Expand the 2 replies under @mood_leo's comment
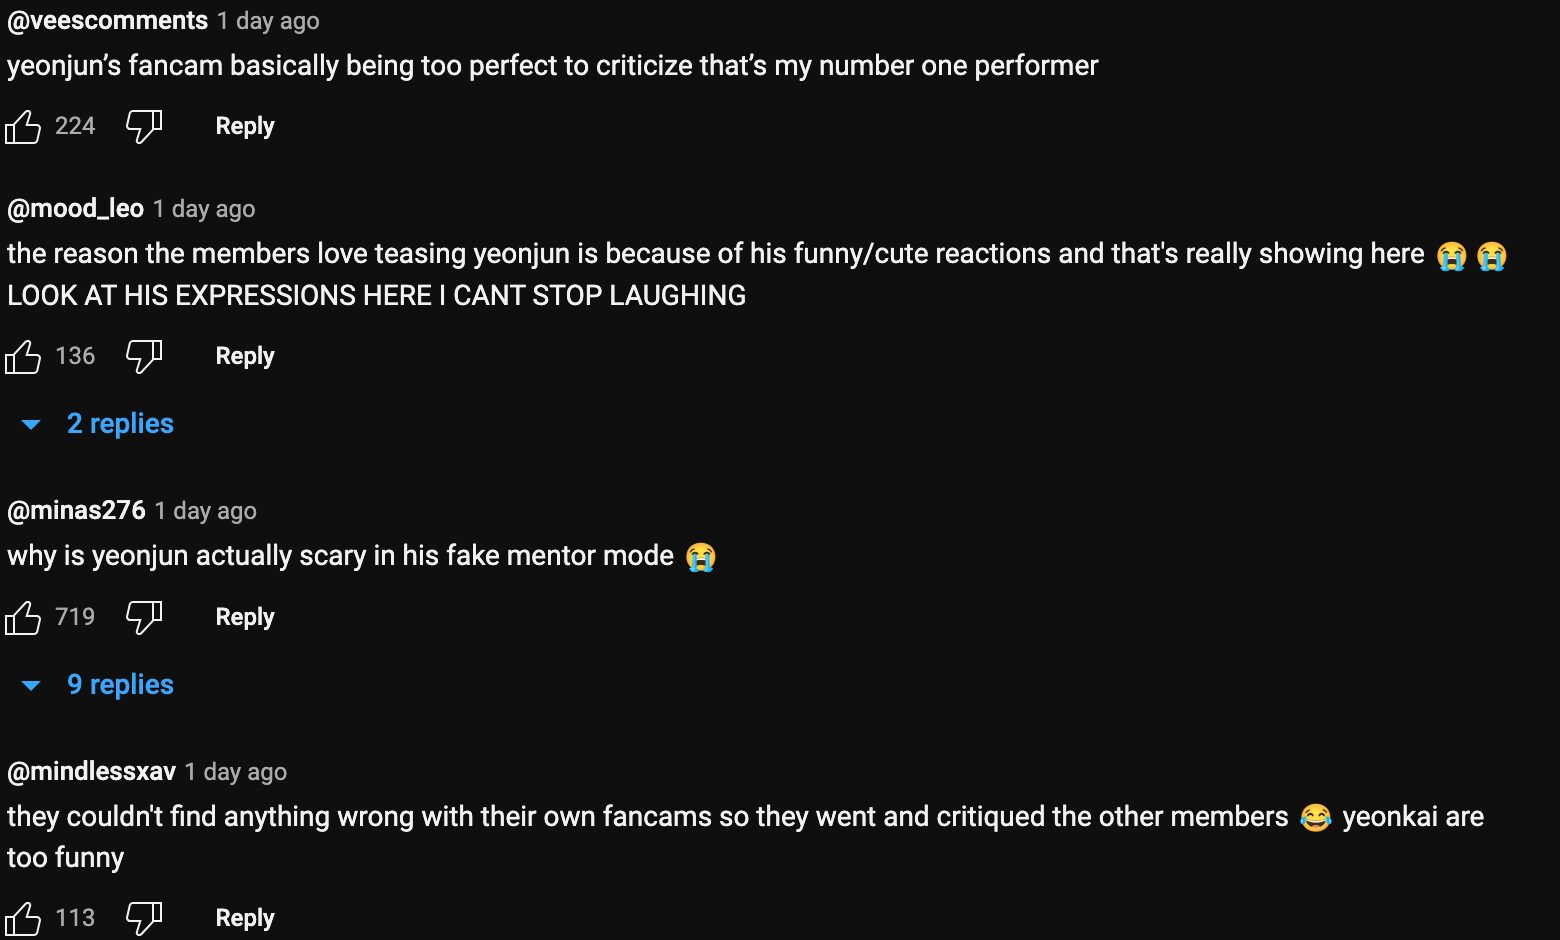Image resolution: width=1560 pixels, height=940 pixels. [120, 423]
